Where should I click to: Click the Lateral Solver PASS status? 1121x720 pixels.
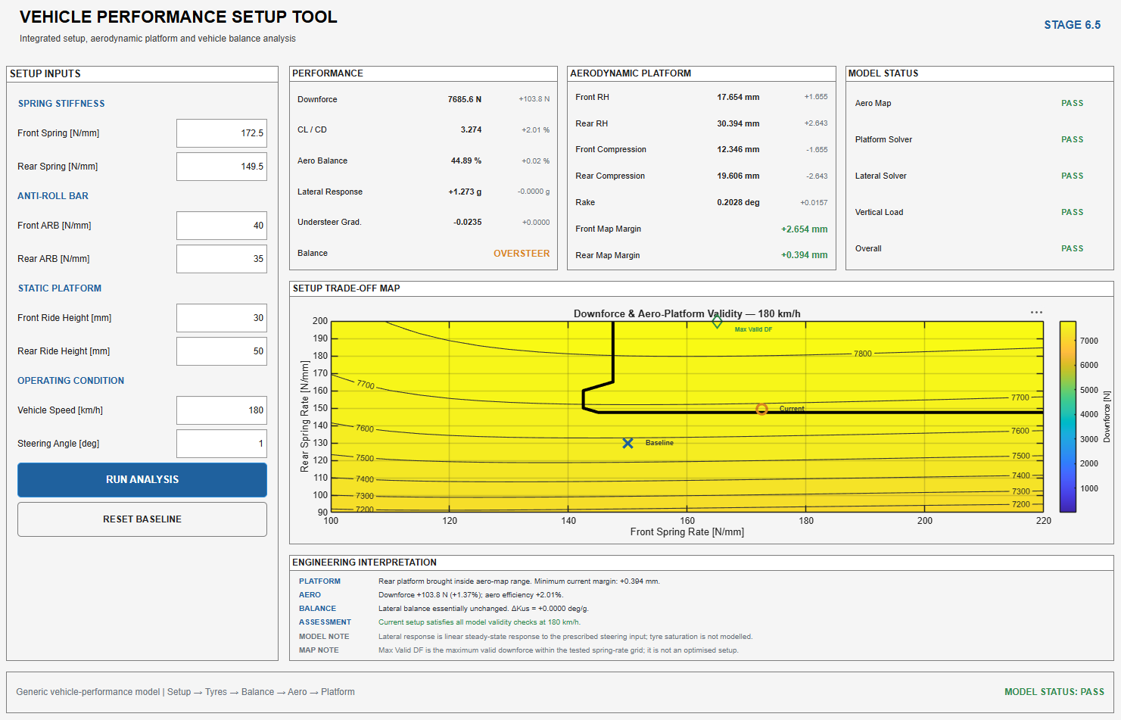point(1072,176)
